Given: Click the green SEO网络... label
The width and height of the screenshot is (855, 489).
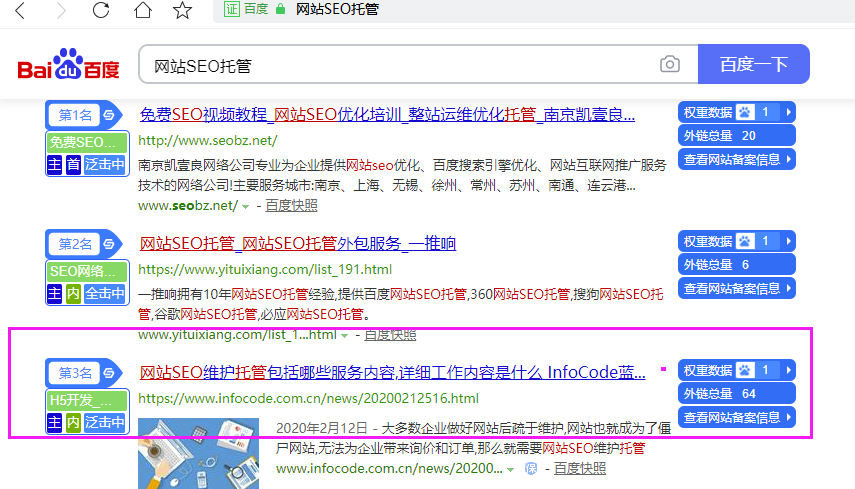Looking at the screenshot, I should [x=87, y=271].
